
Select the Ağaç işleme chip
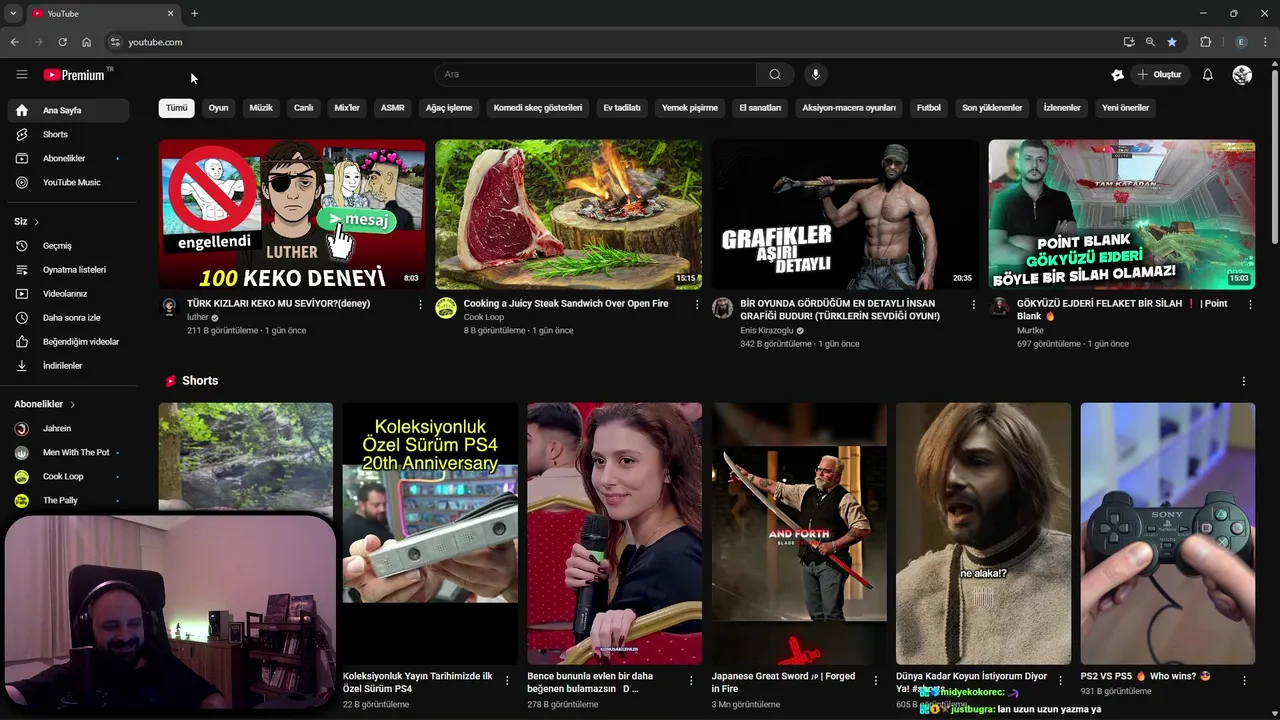click(449, 107)
